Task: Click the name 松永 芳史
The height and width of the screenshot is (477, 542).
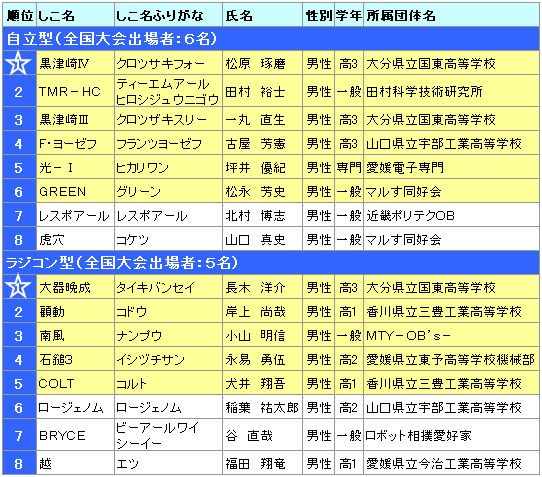Action: coord(255,191)
